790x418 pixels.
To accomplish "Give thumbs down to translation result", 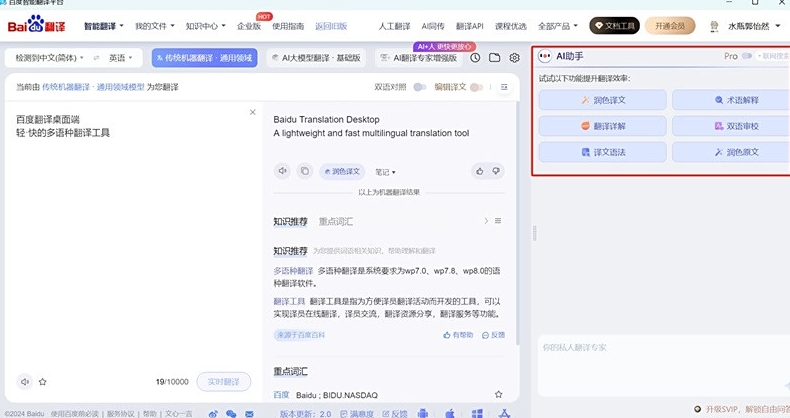I will 496,171.
